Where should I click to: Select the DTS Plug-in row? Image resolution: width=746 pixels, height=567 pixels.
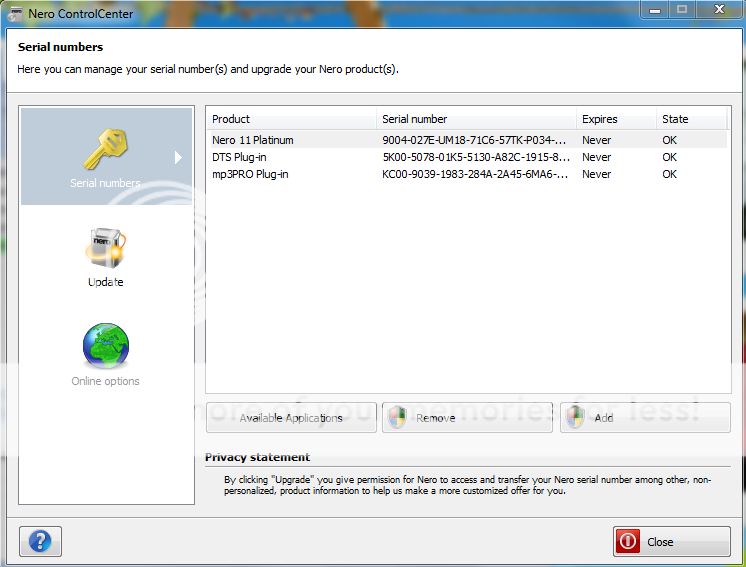[467, 157]
